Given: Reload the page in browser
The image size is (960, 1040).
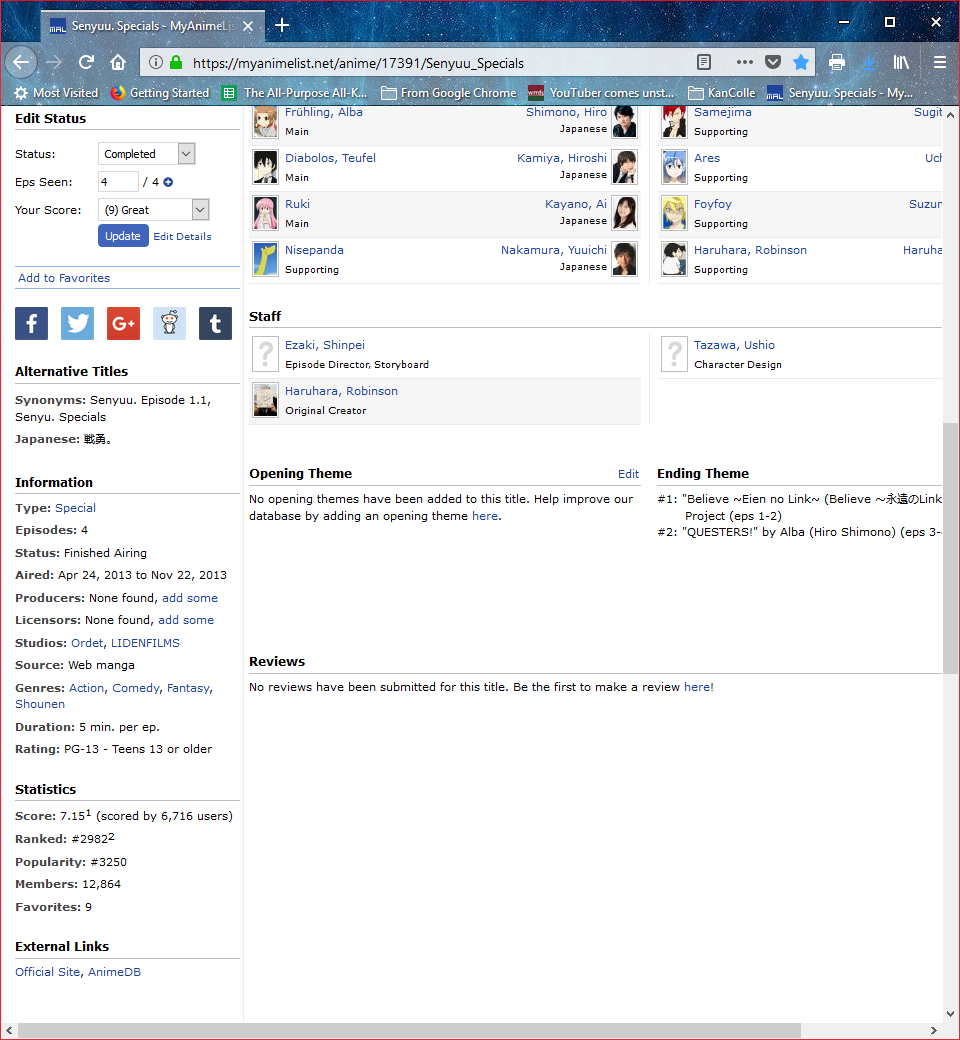Looking at the screenshot, I should click(86, 62).
